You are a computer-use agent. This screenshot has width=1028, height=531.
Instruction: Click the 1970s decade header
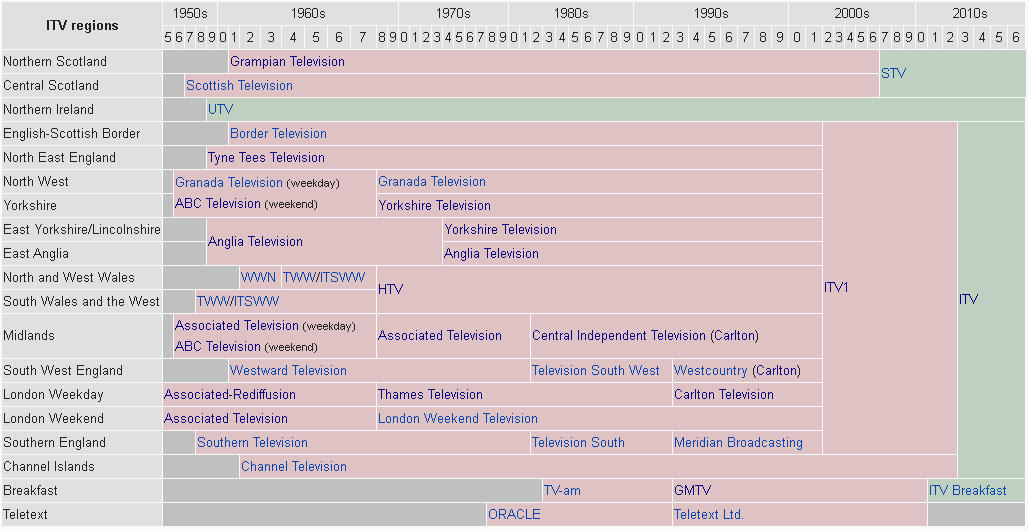point(453,13)
